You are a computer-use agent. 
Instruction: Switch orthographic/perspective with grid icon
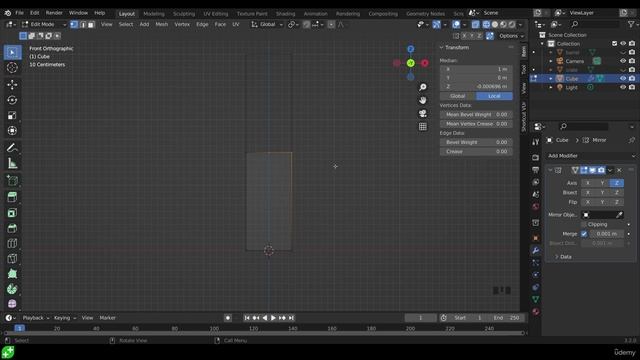point(423,127)
